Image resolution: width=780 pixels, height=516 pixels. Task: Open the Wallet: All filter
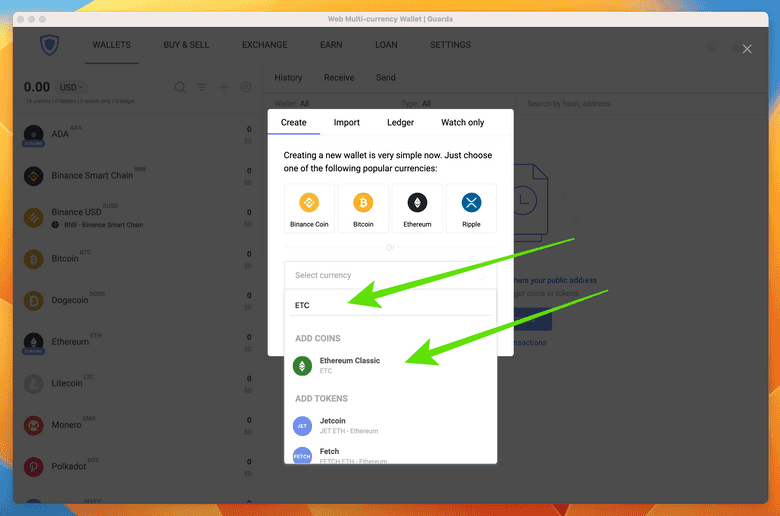[x=291, y=103]
